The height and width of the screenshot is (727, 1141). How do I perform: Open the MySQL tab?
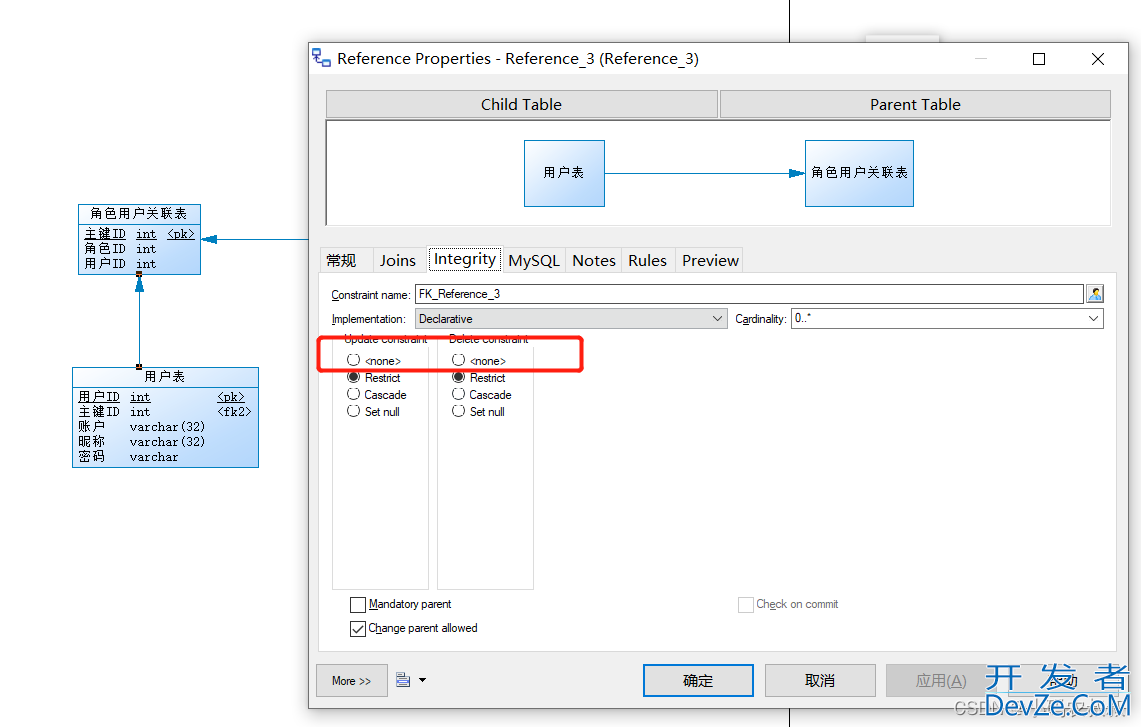[534, 261]
